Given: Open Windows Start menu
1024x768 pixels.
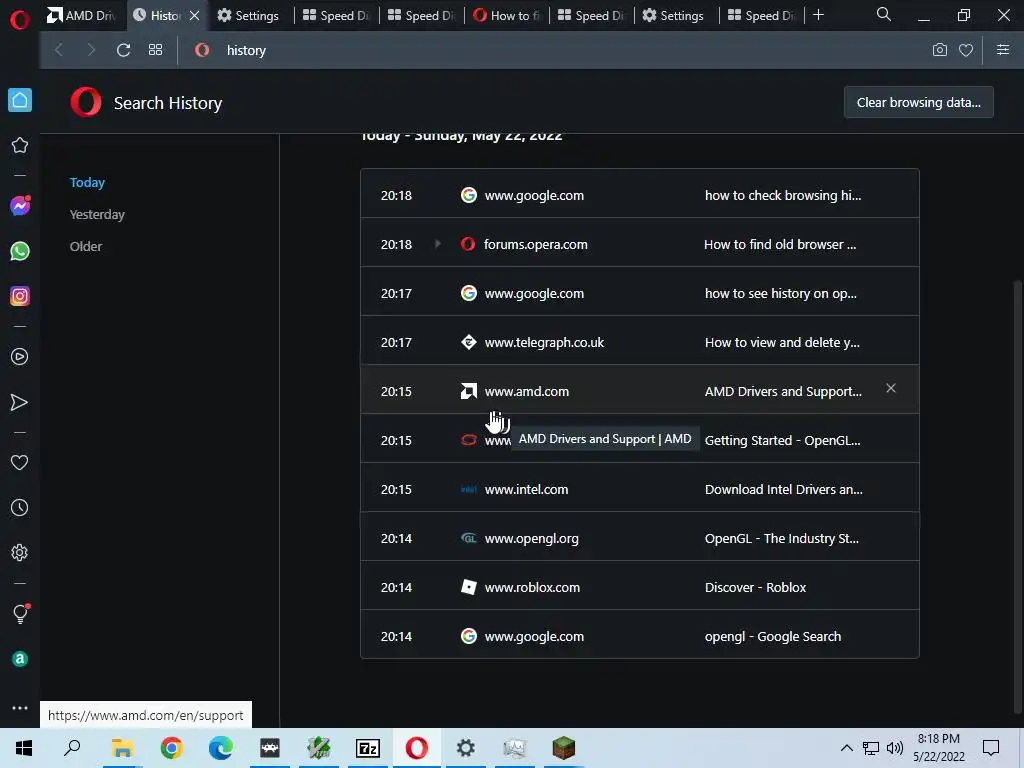Looking at the screenshot, I should click(24, 748).
